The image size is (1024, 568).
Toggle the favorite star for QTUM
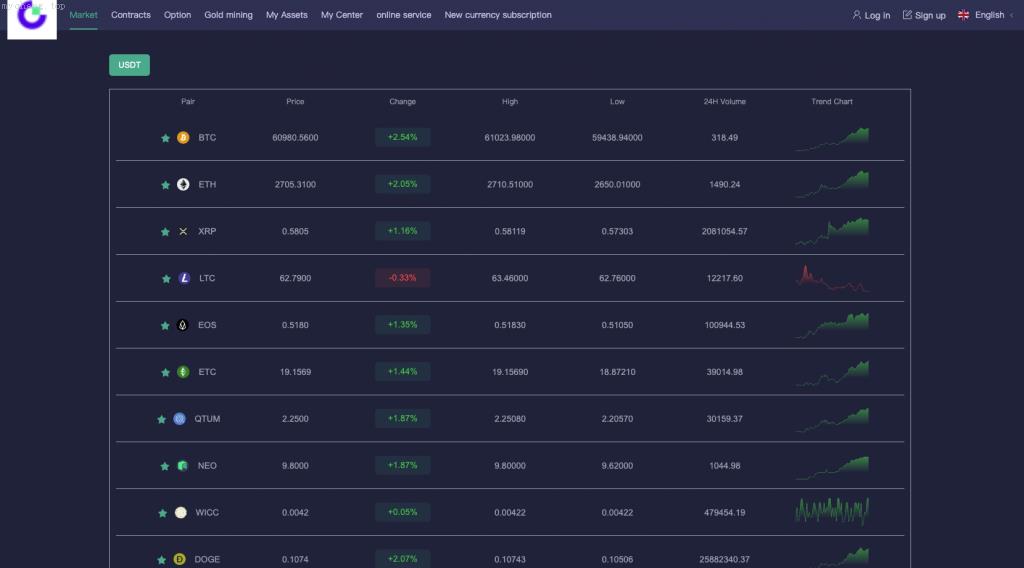point(161,420)
